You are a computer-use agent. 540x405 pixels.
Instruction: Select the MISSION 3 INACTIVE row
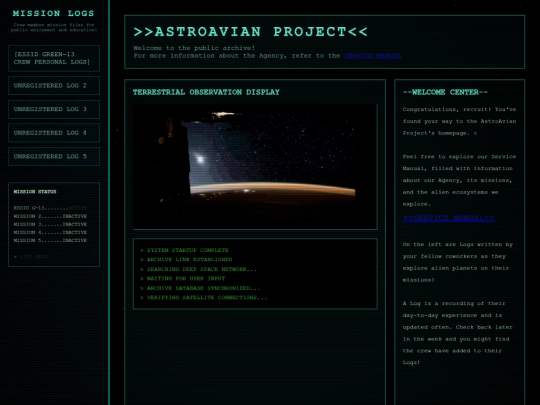(x=50, y=224)
